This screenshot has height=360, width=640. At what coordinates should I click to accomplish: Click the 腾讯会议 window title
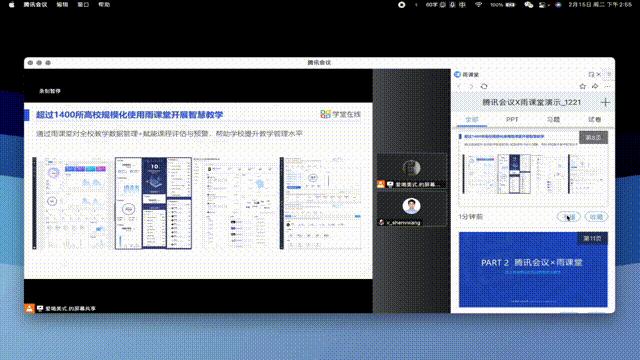click(319, 62)
